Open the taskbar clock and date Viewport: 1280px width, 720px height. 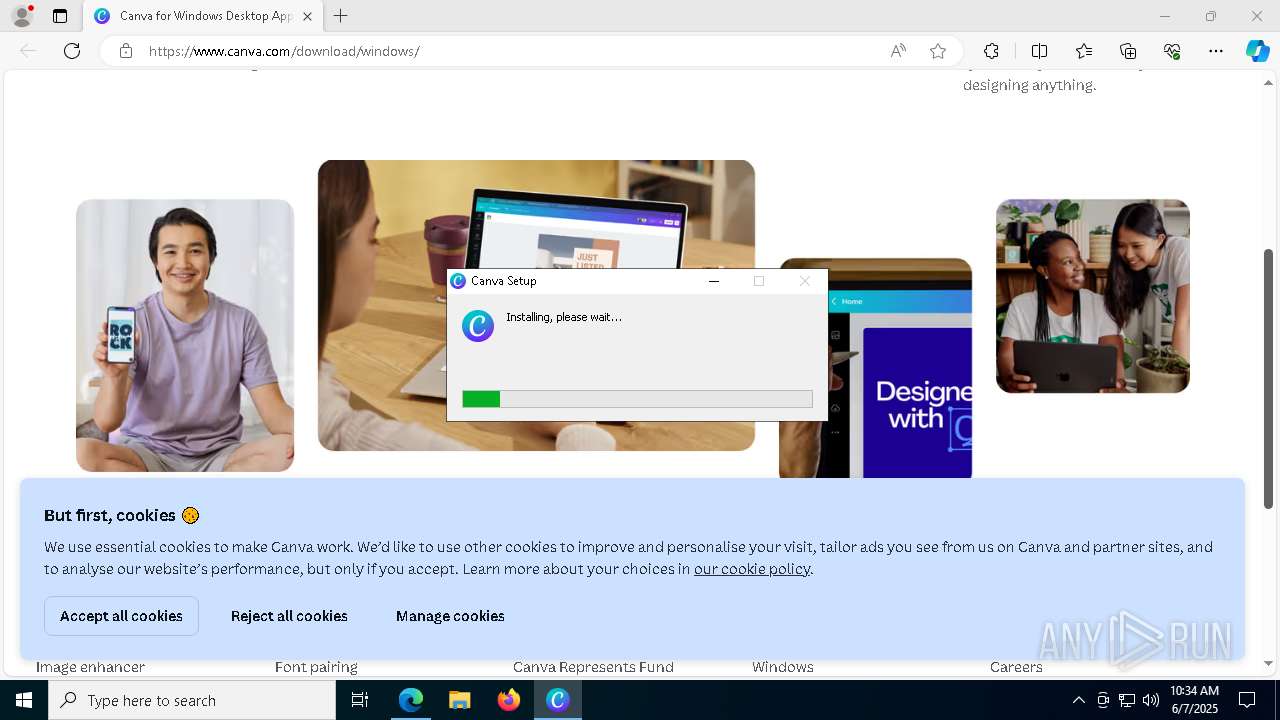[1194, 700]
